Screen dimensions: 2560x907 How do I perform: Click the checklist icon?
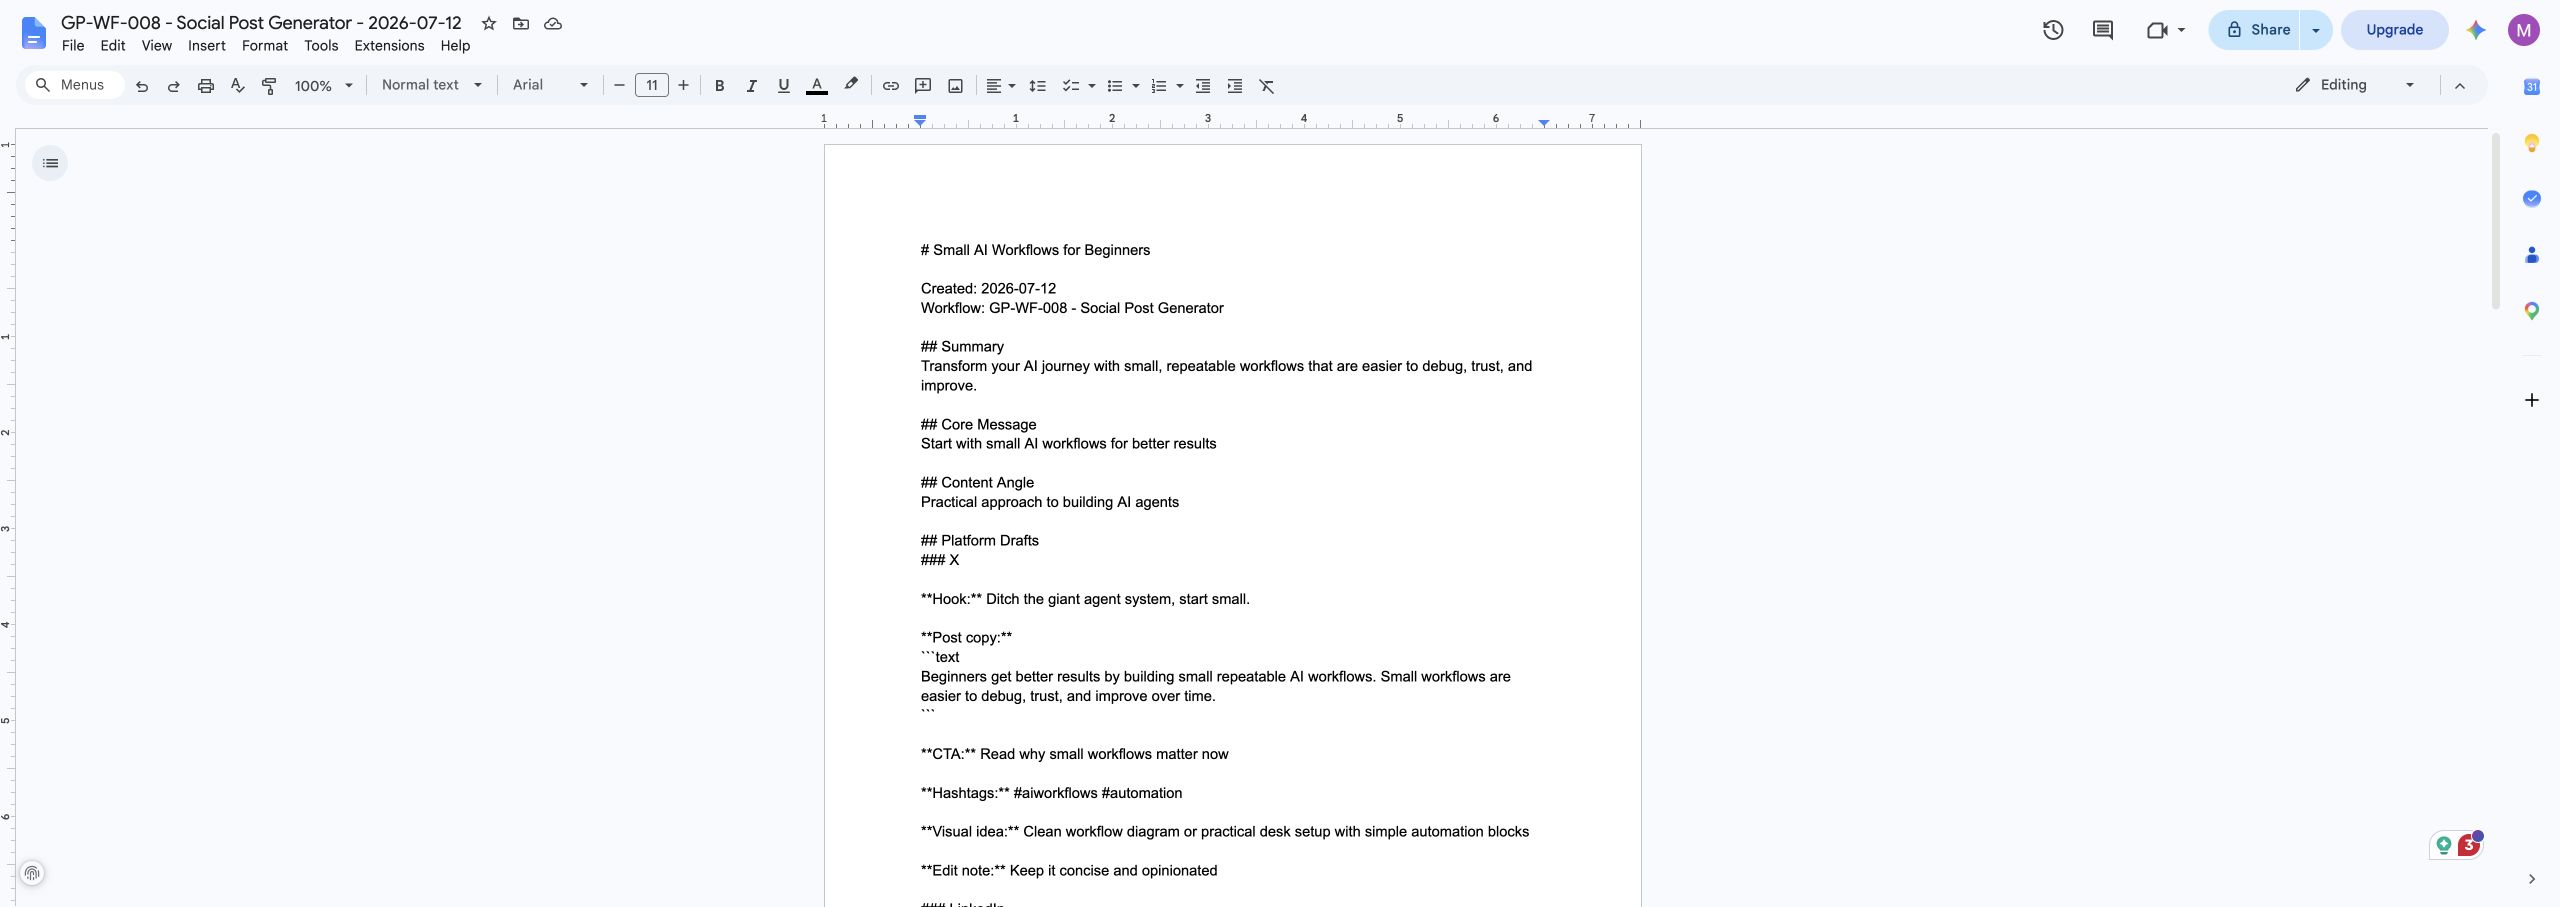pyautogui.click(x=1070, y=86)
